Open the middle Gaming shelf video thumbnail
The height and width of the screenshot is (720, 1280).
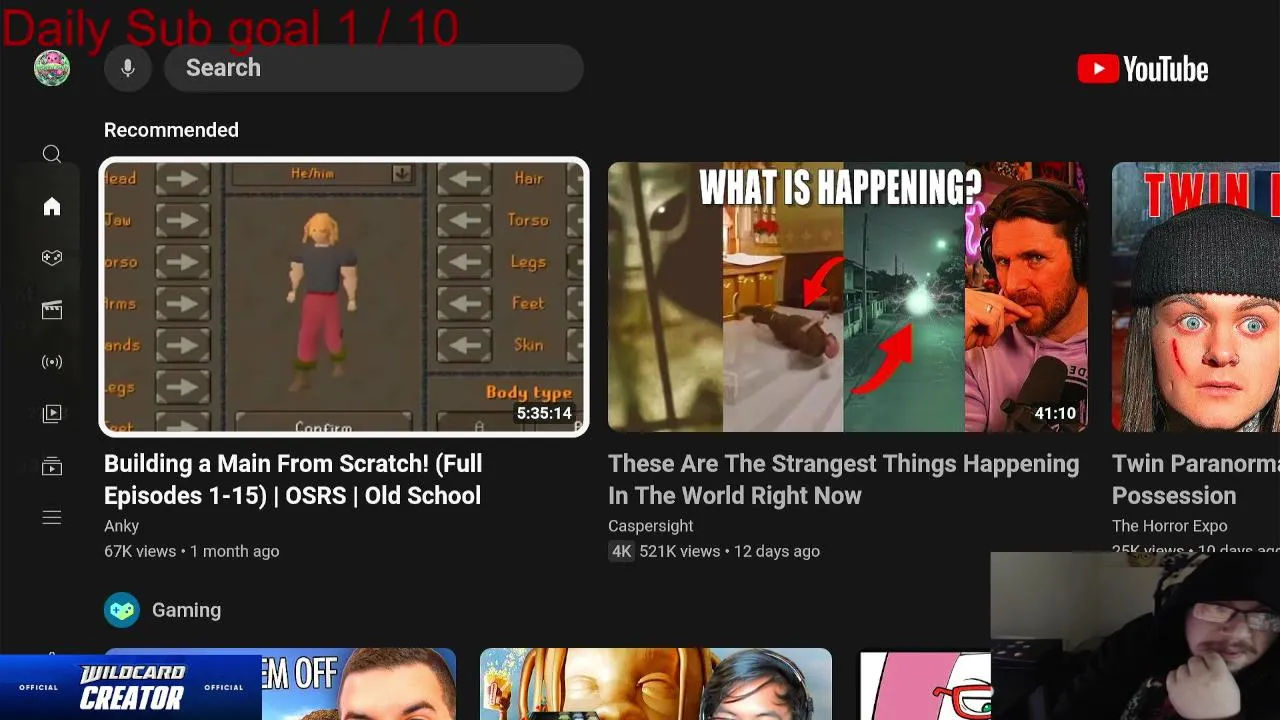[x=656, y=684]
